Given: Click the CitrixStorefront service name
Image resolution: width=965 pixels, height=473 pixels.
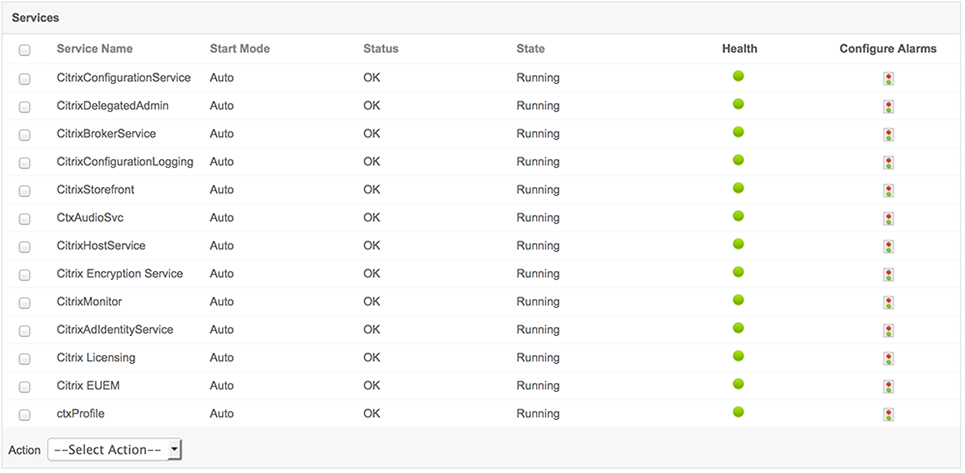Looking at the screenshot, I should coord(103,190).
